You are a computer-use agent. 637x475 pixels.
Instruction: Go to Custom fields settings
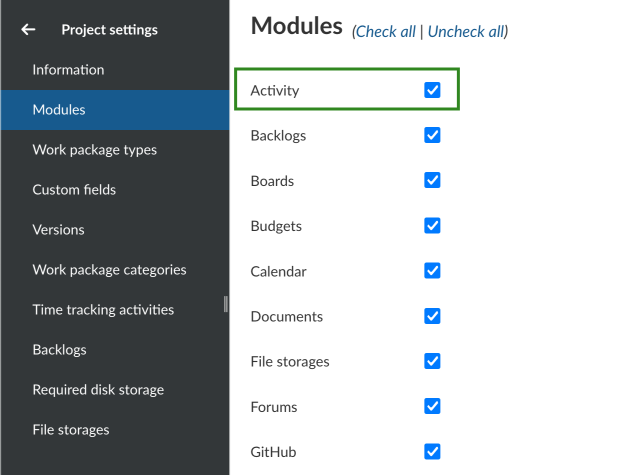[x=74, y=190]
